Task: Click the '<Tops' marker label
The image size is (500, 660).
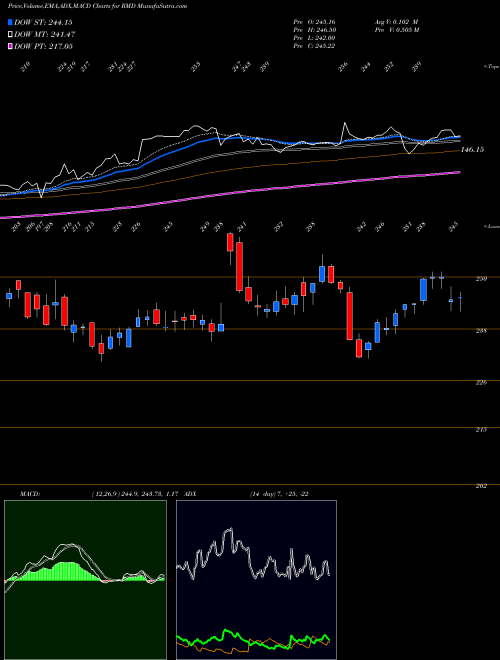Action: tap(490, 67)
